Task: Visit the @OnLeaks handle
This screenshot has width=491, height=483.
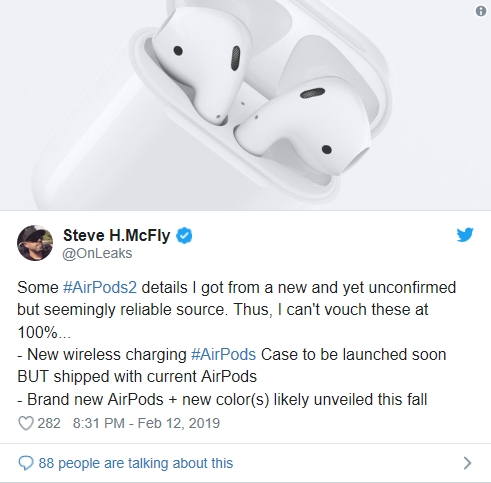Action: pyautogui.click(x=97, y=253)
